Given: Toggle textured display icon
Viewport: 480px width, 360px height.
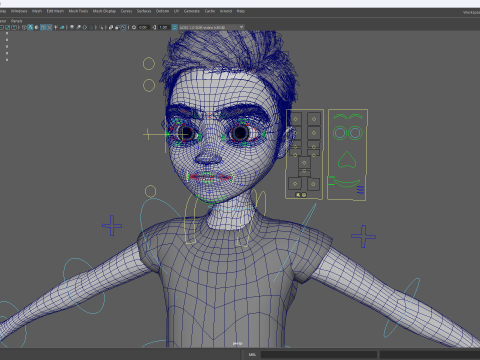Looking at the screenshot, I should (49, 27).
